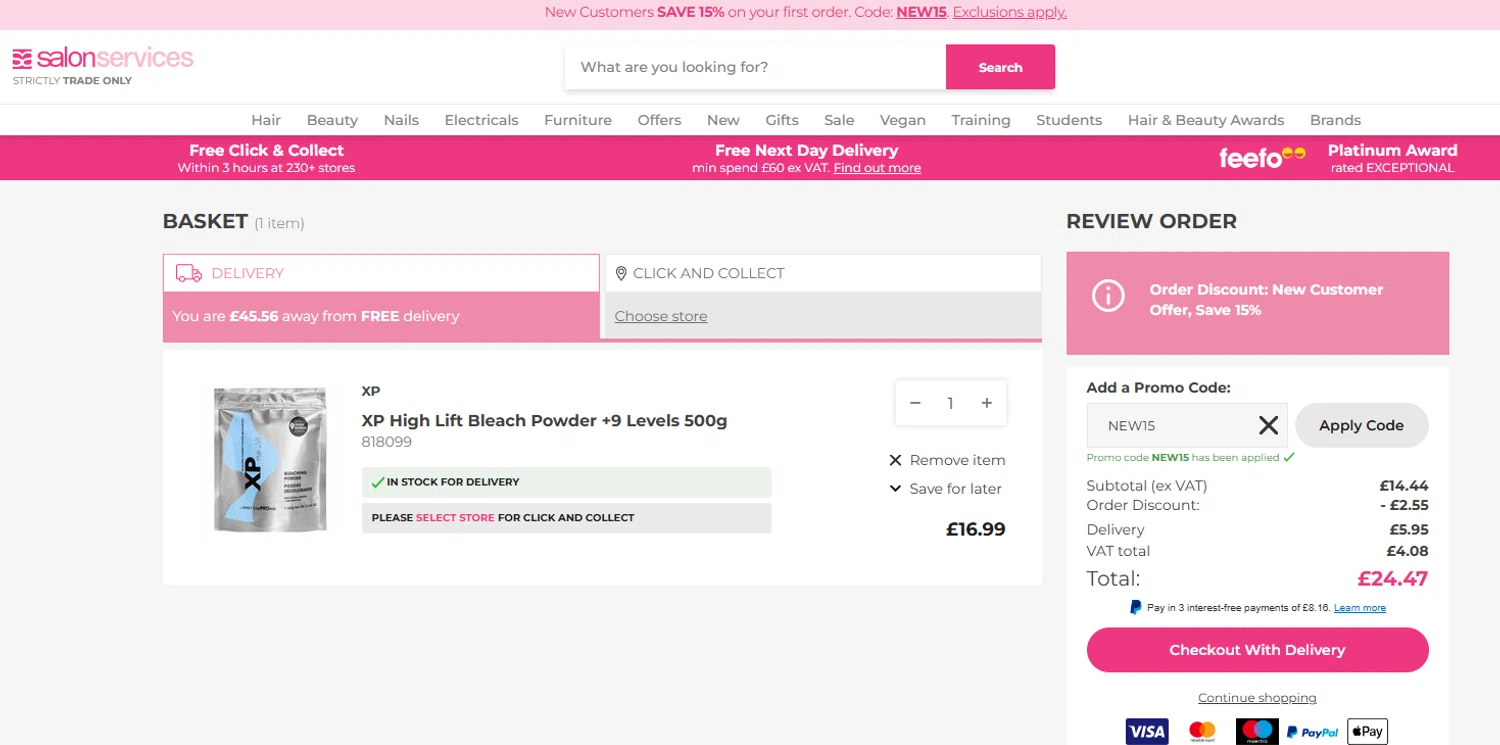Click SELECT STORE for click and collect
This screenshot has width=1500, height=745.
(x=455, y=518)
